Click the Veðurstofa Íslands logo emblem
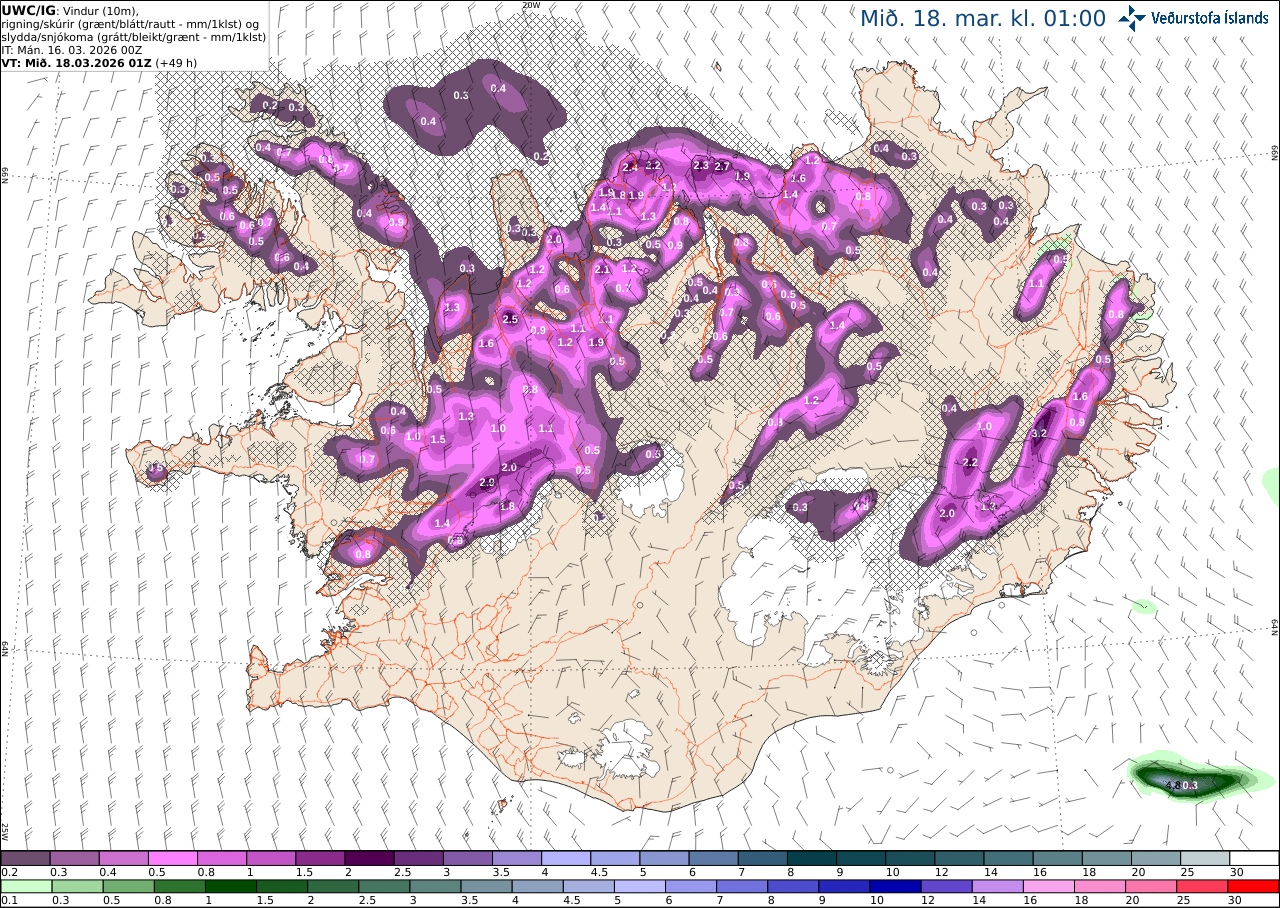Viewport: 1280px width, 908px height. [1132, 17]
